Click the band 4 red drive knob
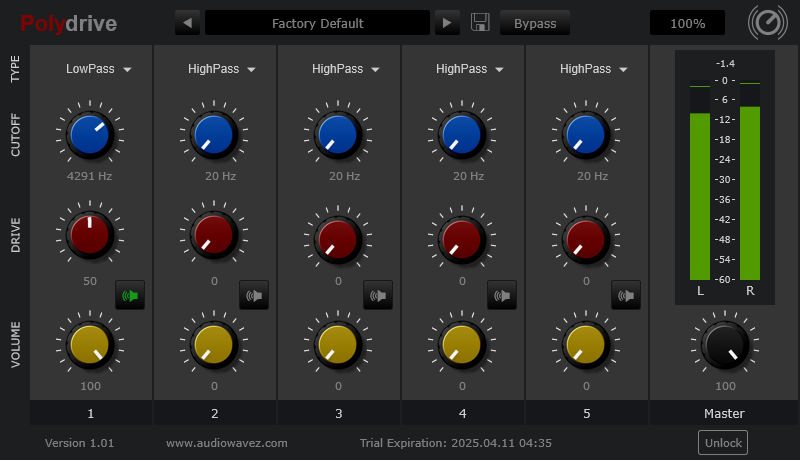Viewport: 800px width, 460px height. tap(462, 240)
